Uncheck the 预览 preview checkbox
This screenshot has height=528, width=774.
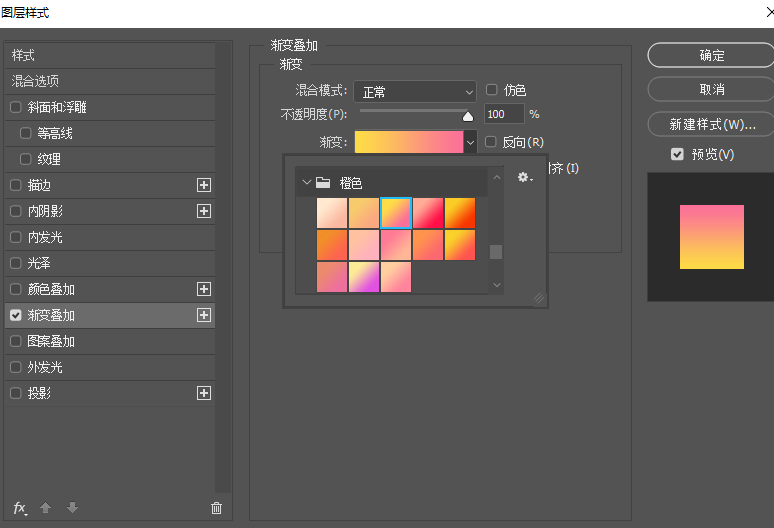[x=677, y=154]
